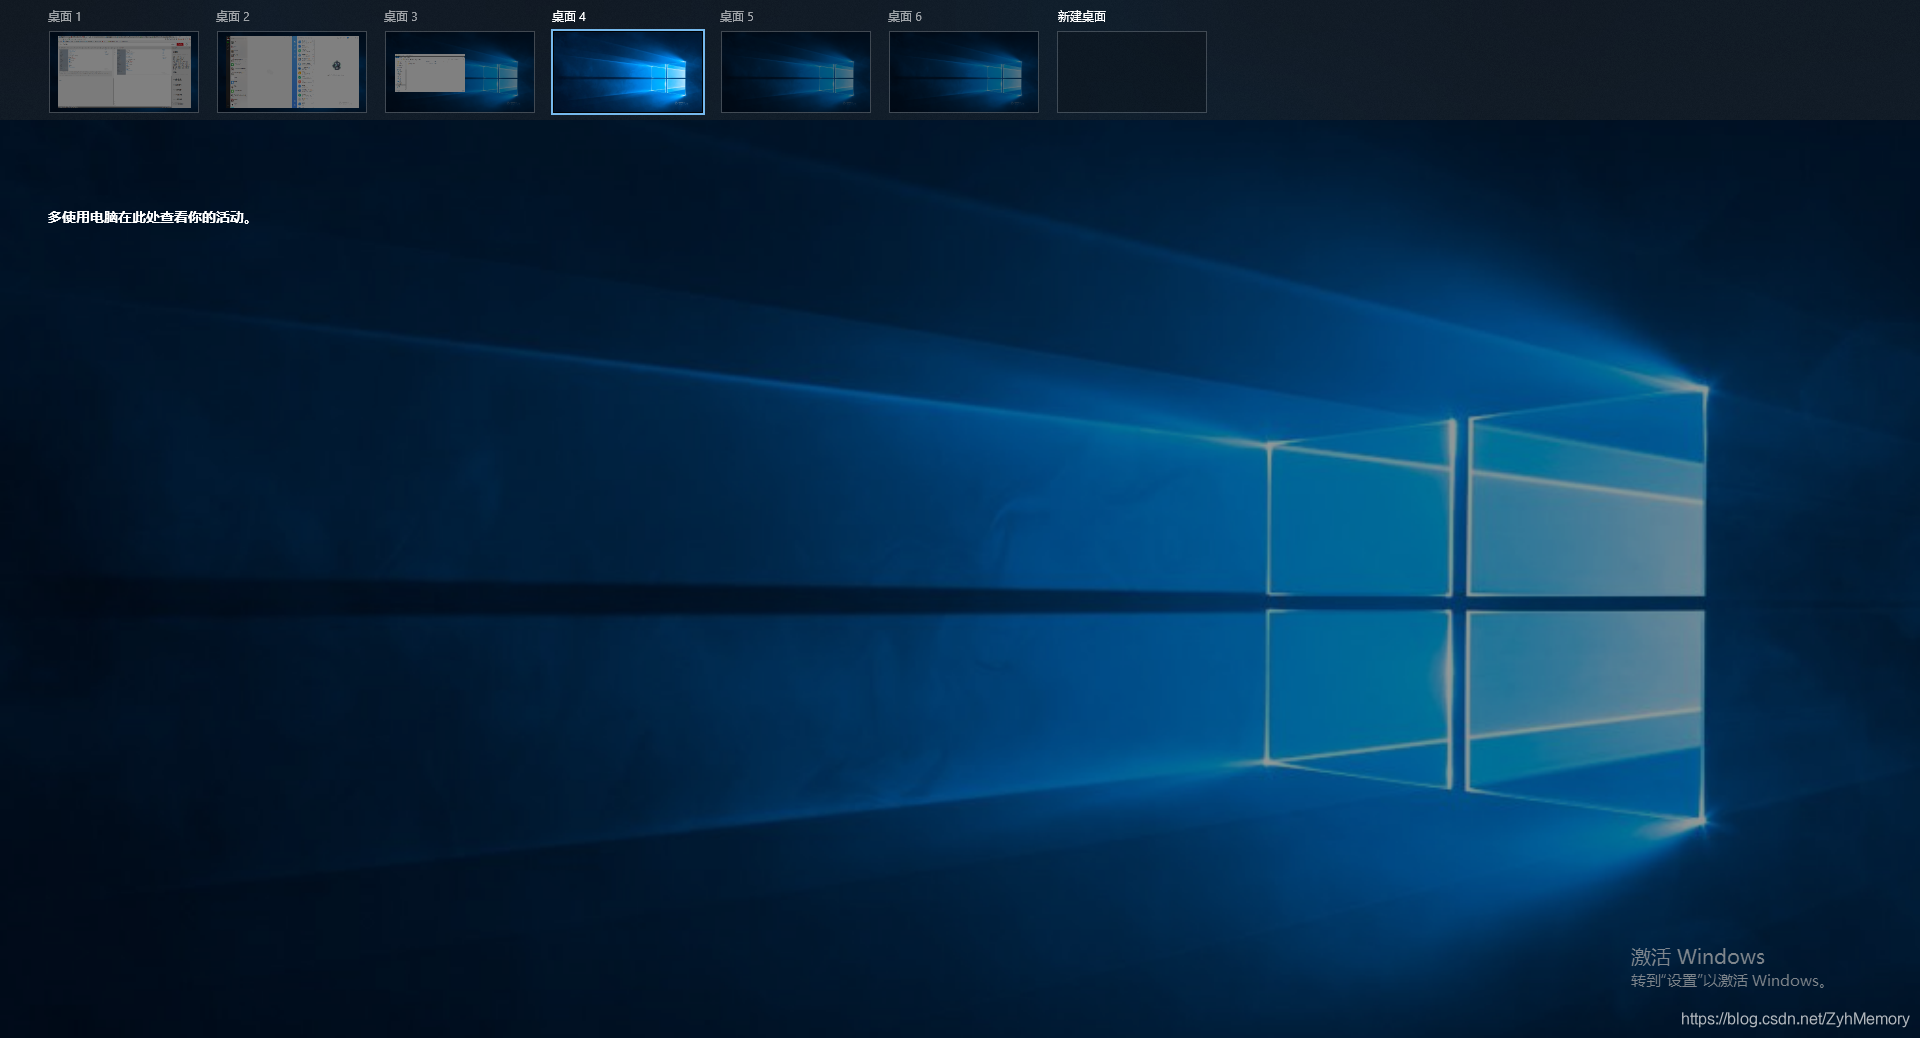1920x1038 pixels.
Task: Switch to the 桌面 5 thumbnail
Action: (x=796, y=72)
